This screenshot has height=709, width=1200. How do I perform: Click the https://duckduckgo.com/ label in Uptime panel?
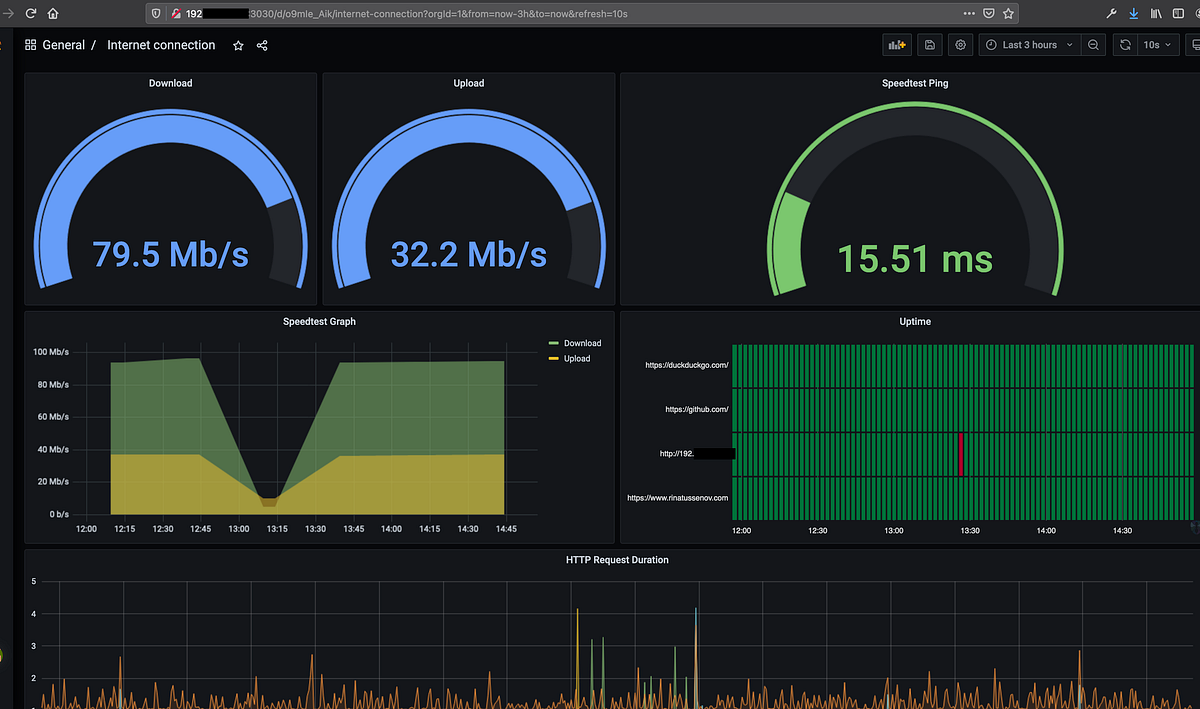click(x=686, y=365)
